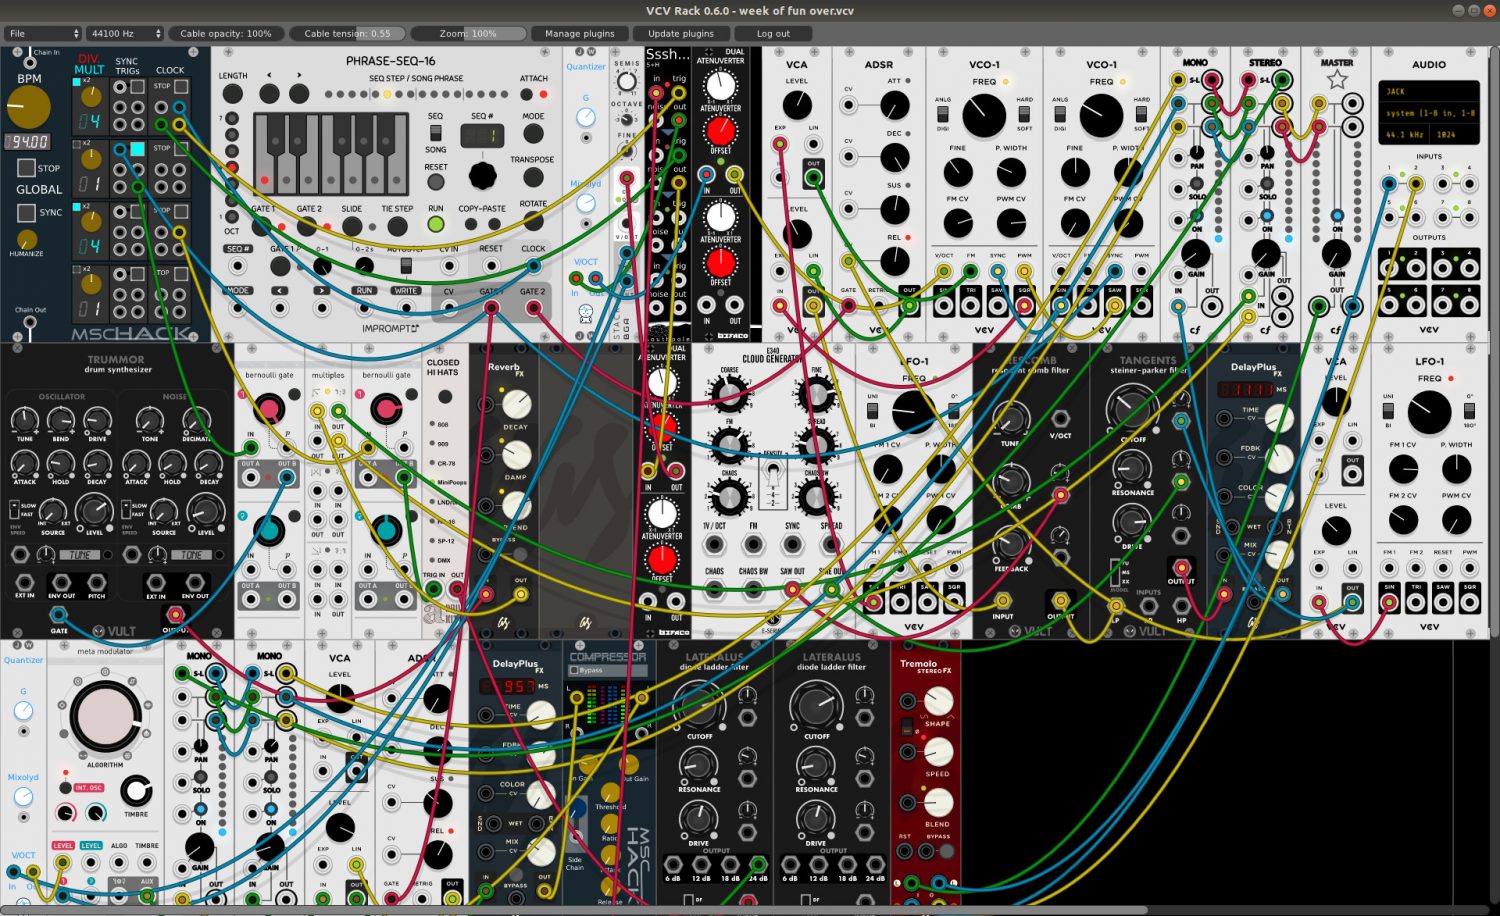The image size is (1500, 916).
Task: Click the SEQ # black knob on PHRASE-SEQ-16
Action: tap(482, 175)
